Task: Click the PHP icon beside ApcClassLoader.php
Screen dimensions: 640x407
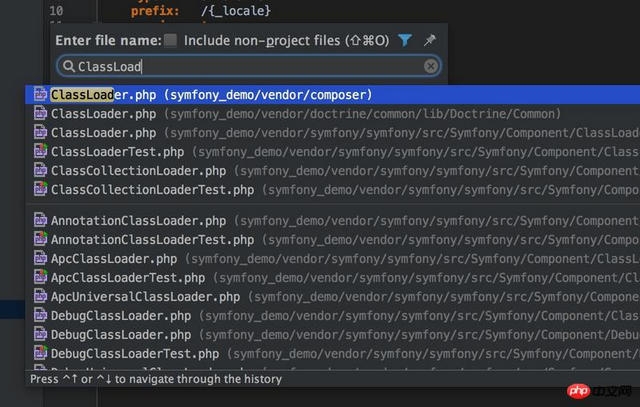Action: [41, 258]
